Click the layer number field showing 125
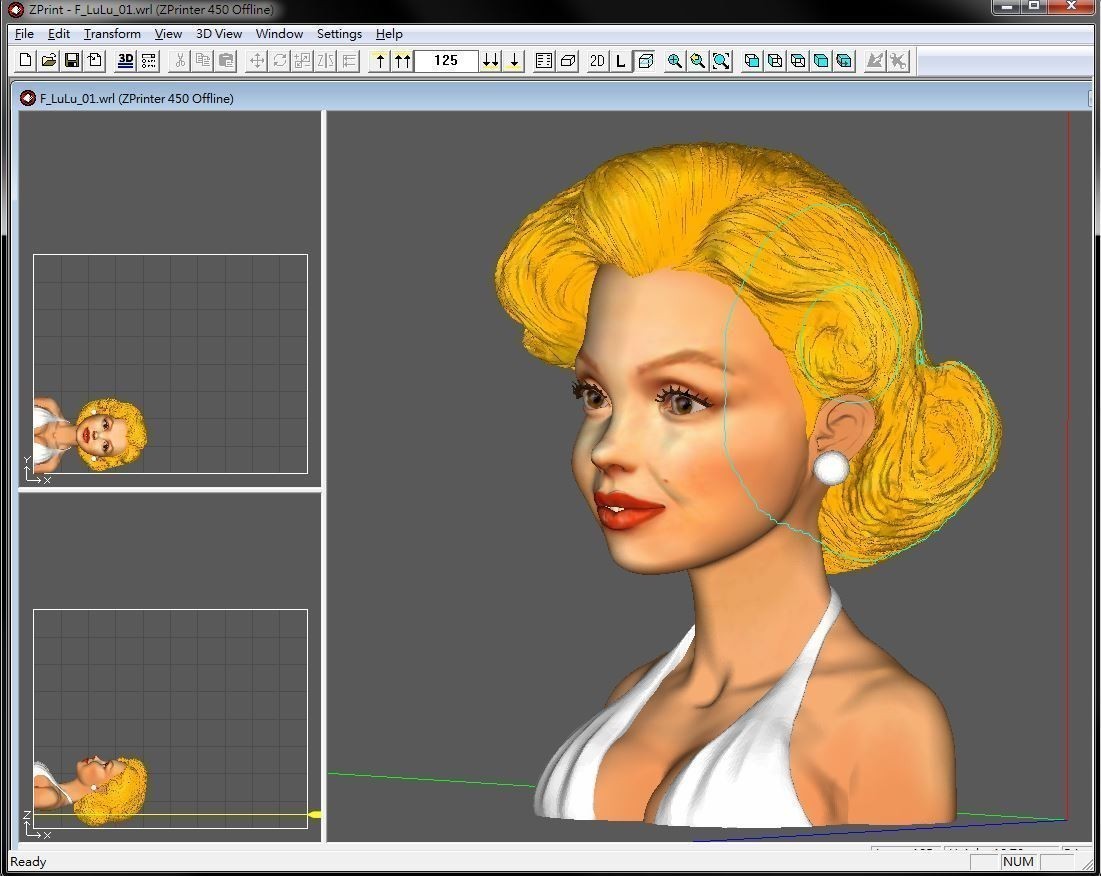This screenshot has height=876, width=1101. pos(446,61)
